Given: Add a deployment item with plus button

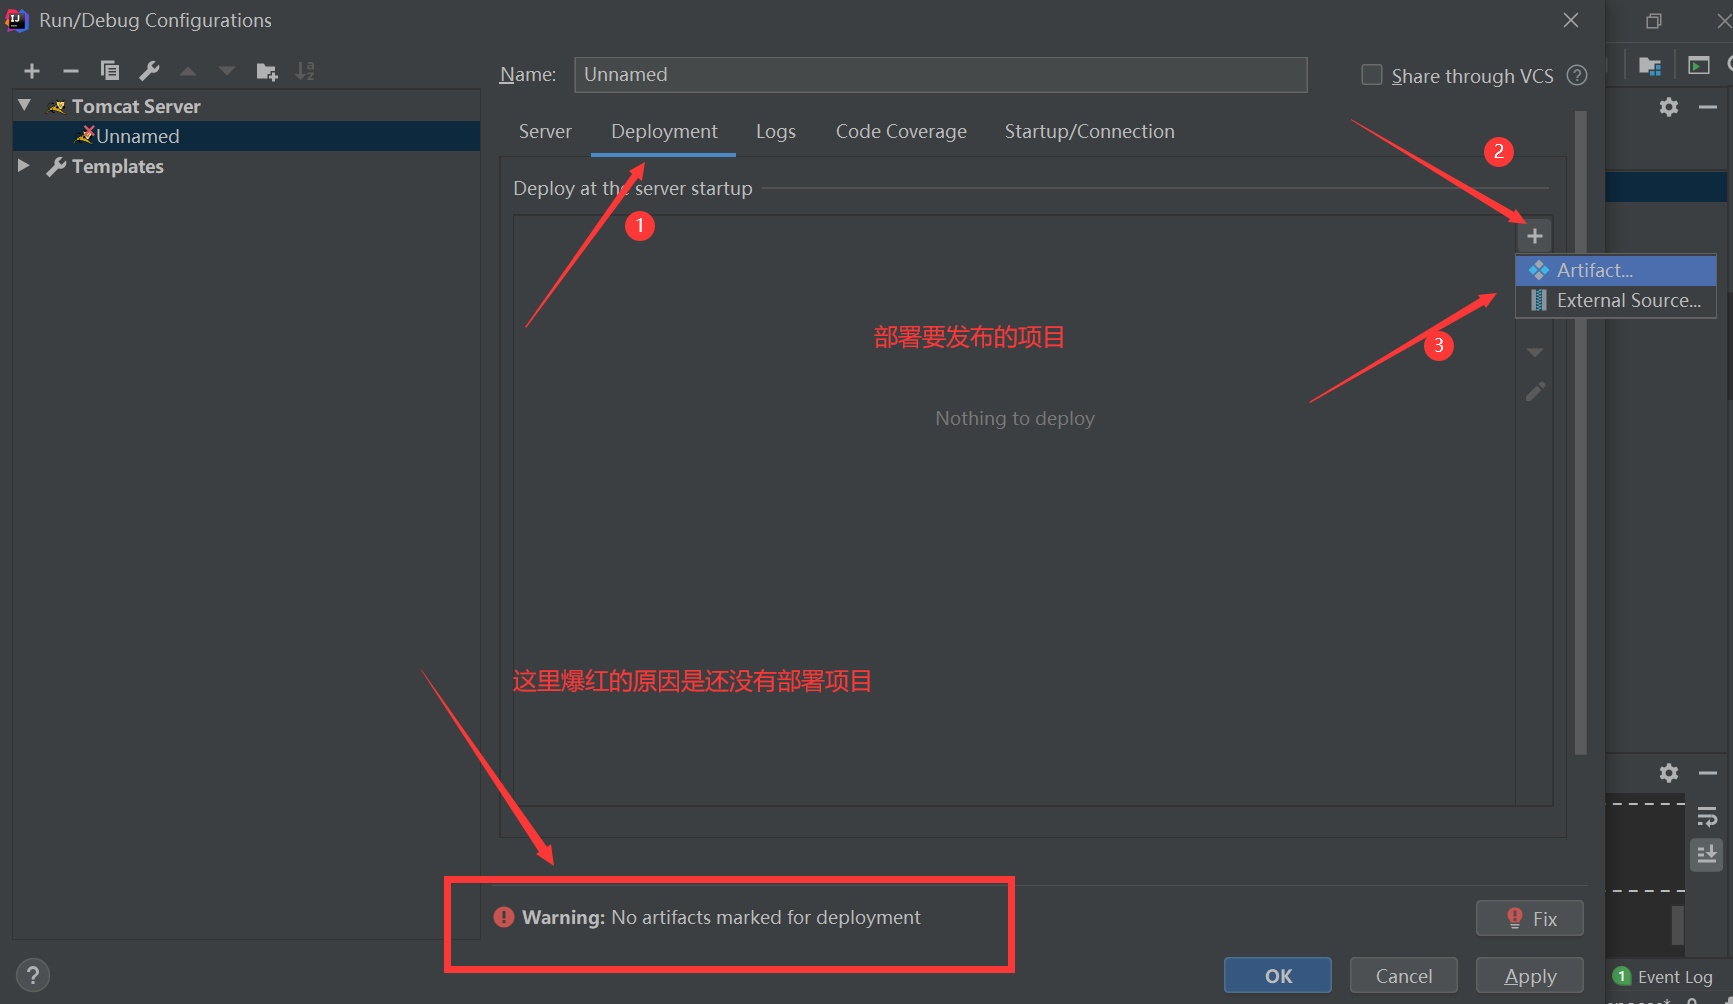Looking at the screenshot, I should pyautogui.click(x=1535, y=236).
